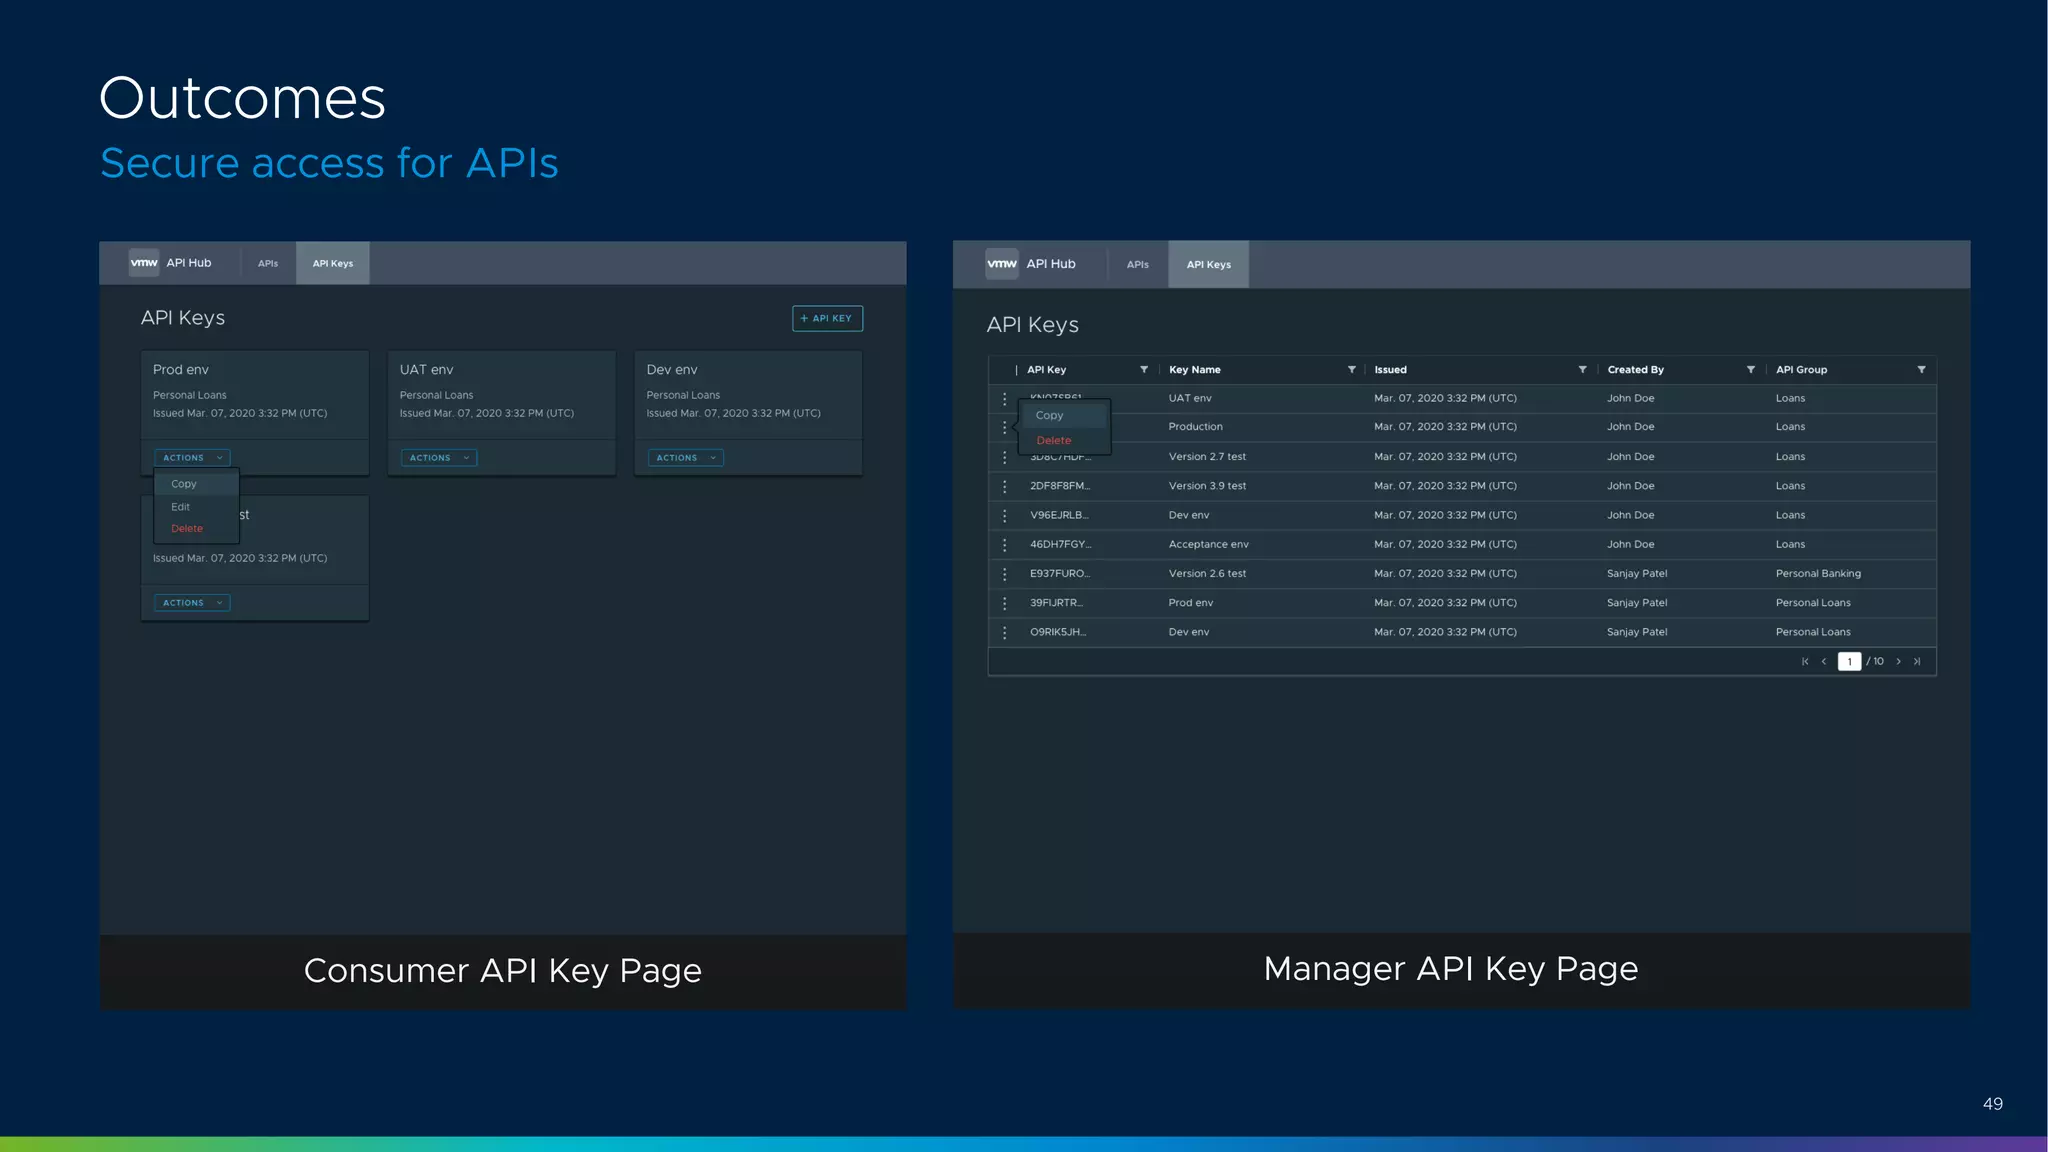Choose Edit in Consumer actions menu

(196, 507)
